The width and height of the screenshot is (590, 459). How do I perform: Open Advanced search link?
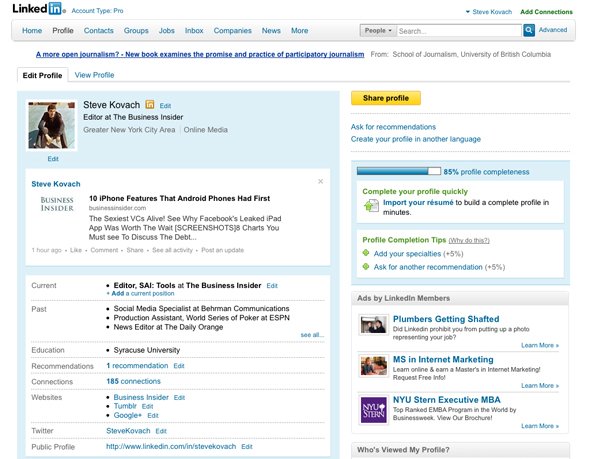553,30
